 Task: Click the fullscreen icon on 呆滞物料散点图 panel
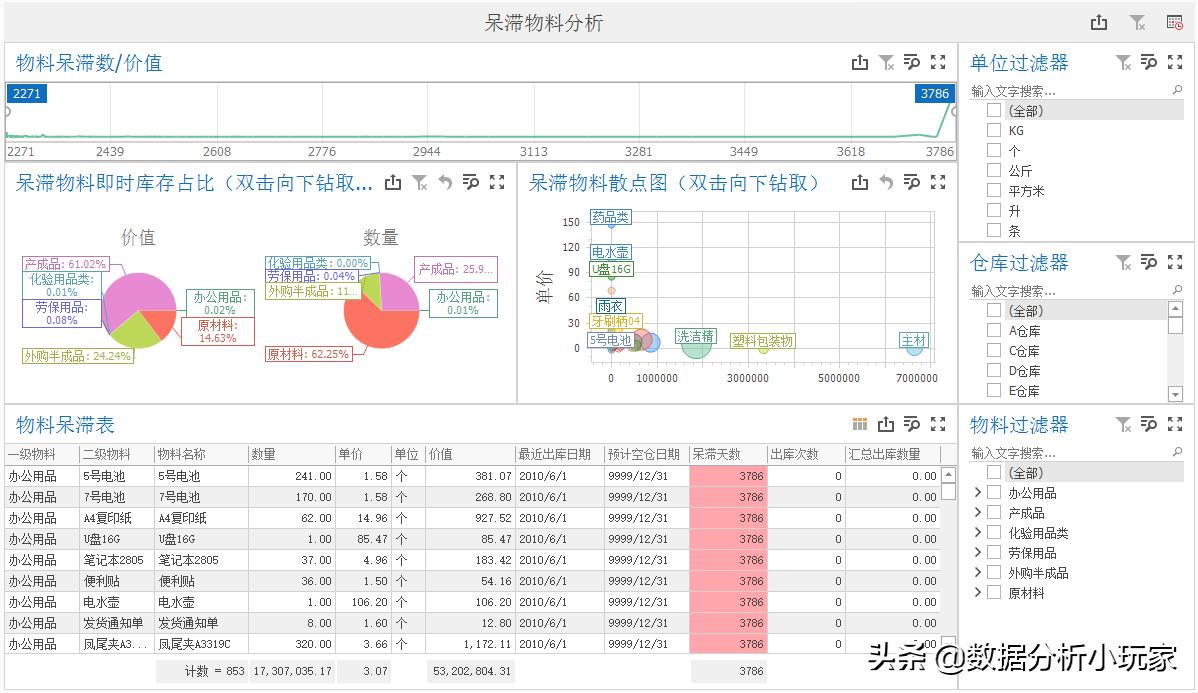coord(937,182)
